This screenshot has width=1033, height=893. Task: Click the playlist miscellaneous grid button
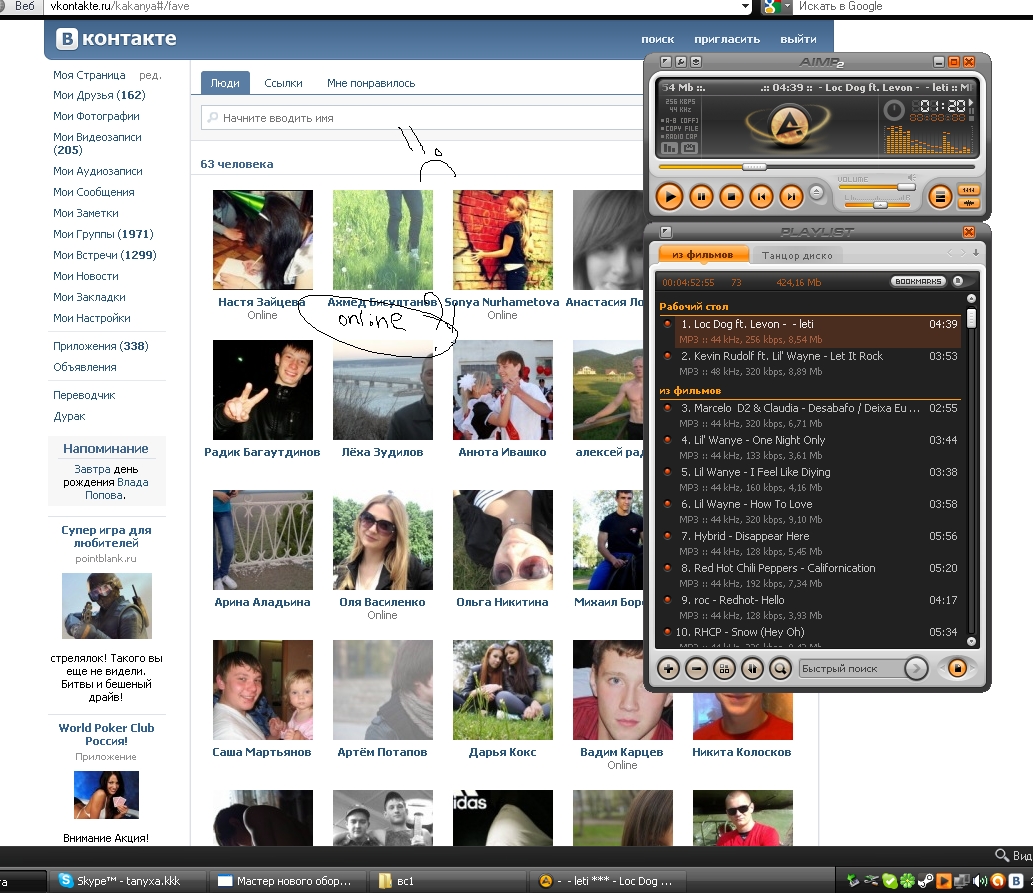(x=724, y=669)
